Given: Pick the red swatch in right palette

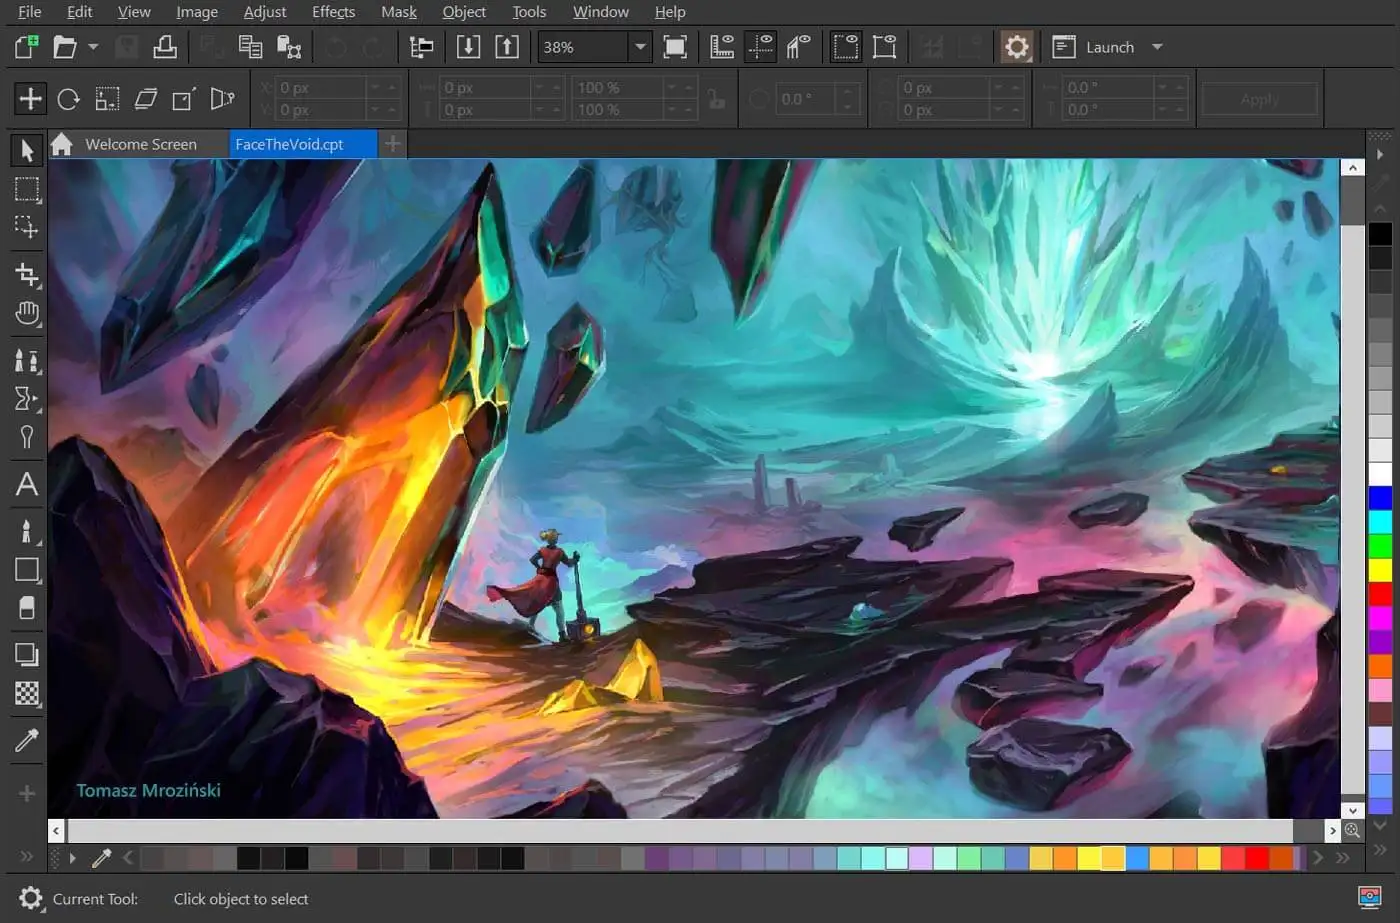Looking at the screenshot, I should [1380, 594].
